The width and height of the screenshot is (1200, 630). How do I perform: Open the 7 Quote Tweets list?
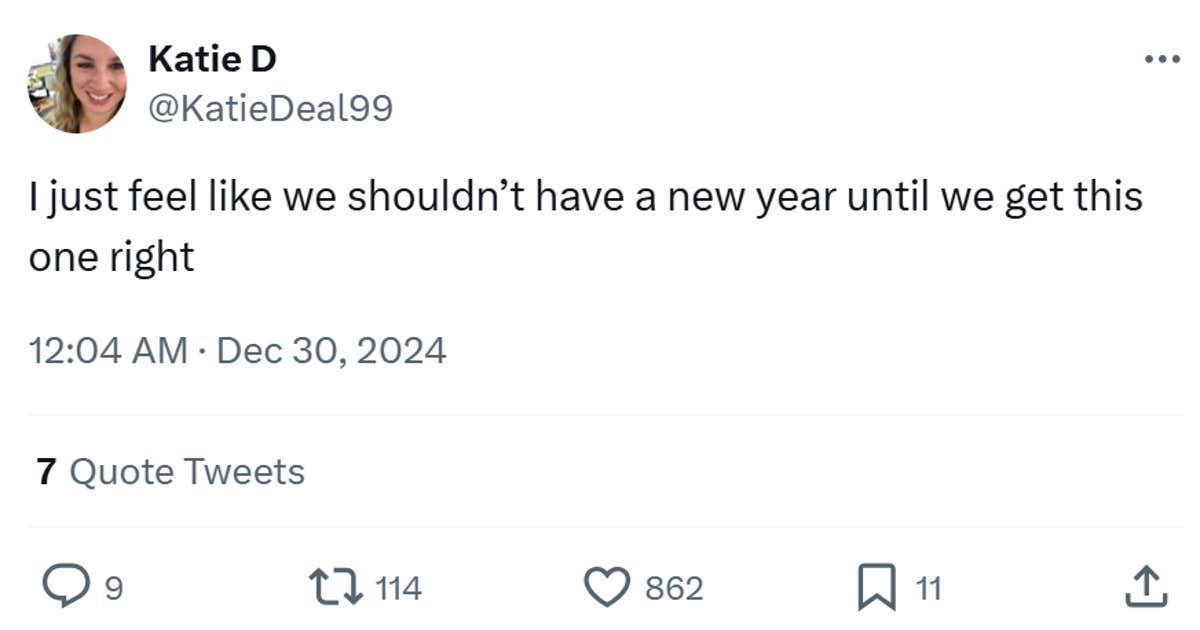pos(170,470)
